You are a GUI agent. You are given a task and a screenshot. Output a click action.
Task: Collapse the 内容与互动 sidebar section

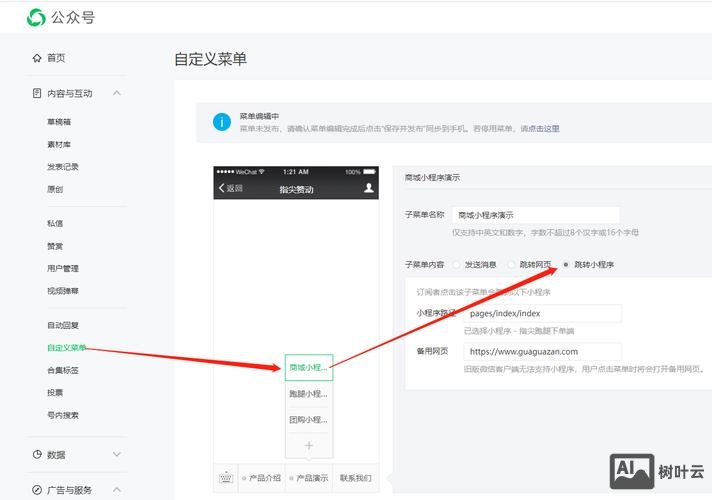(x=117, y=93)
